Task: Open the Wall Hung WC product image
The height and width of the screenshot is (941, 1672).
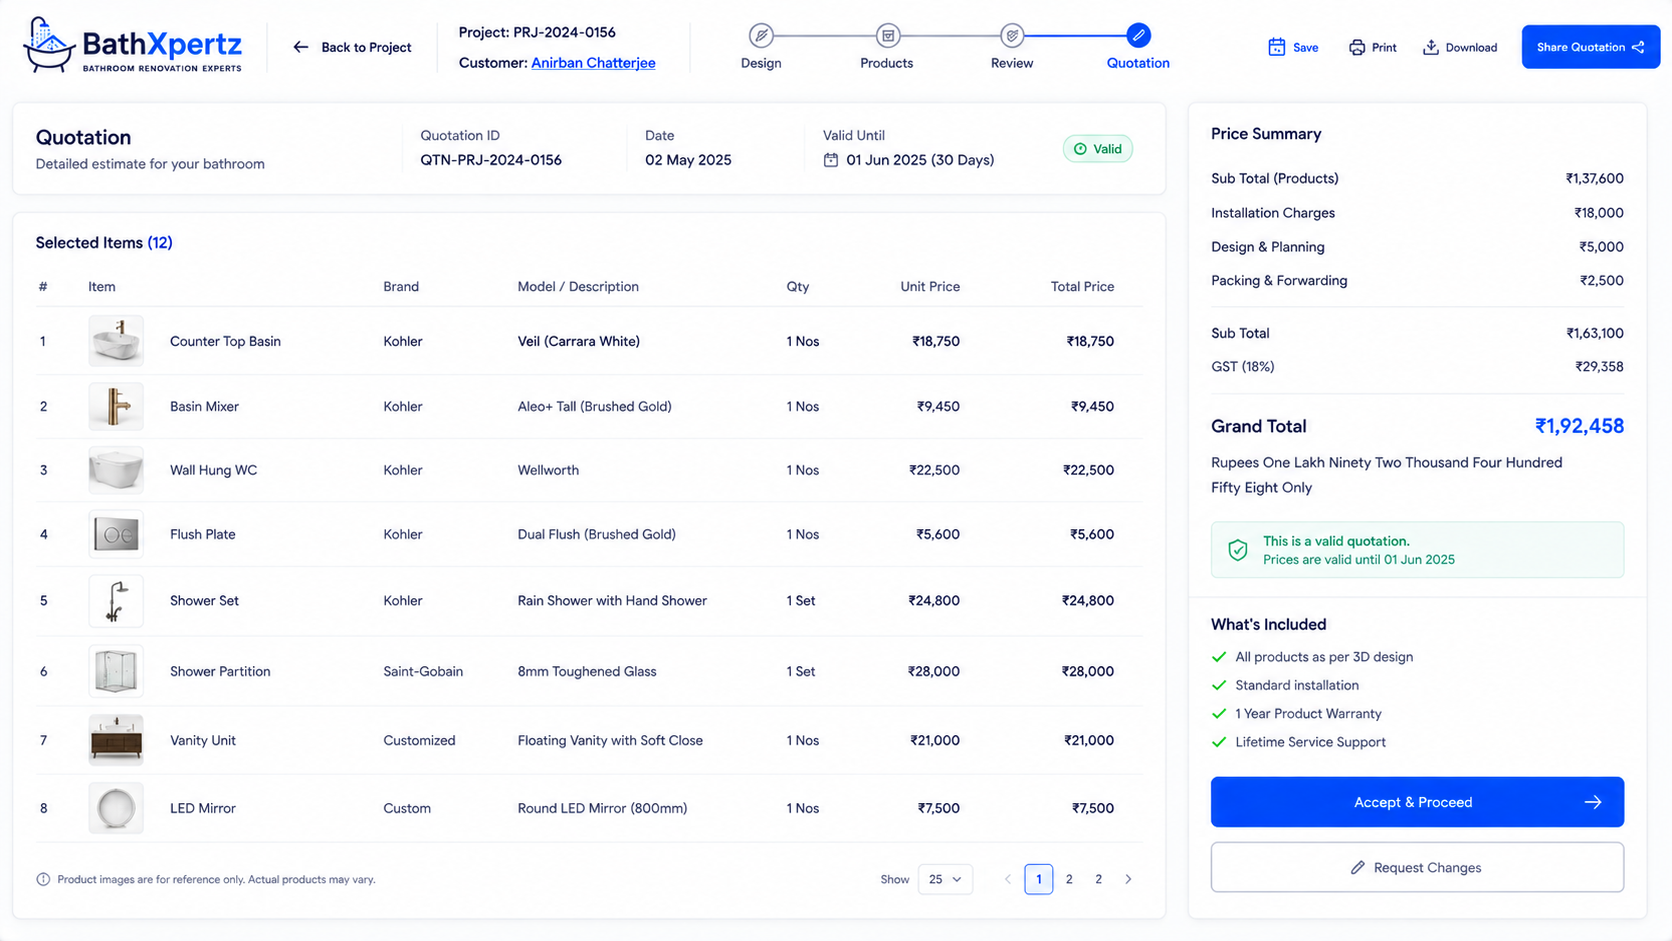Action: click(x=116, y=470)
